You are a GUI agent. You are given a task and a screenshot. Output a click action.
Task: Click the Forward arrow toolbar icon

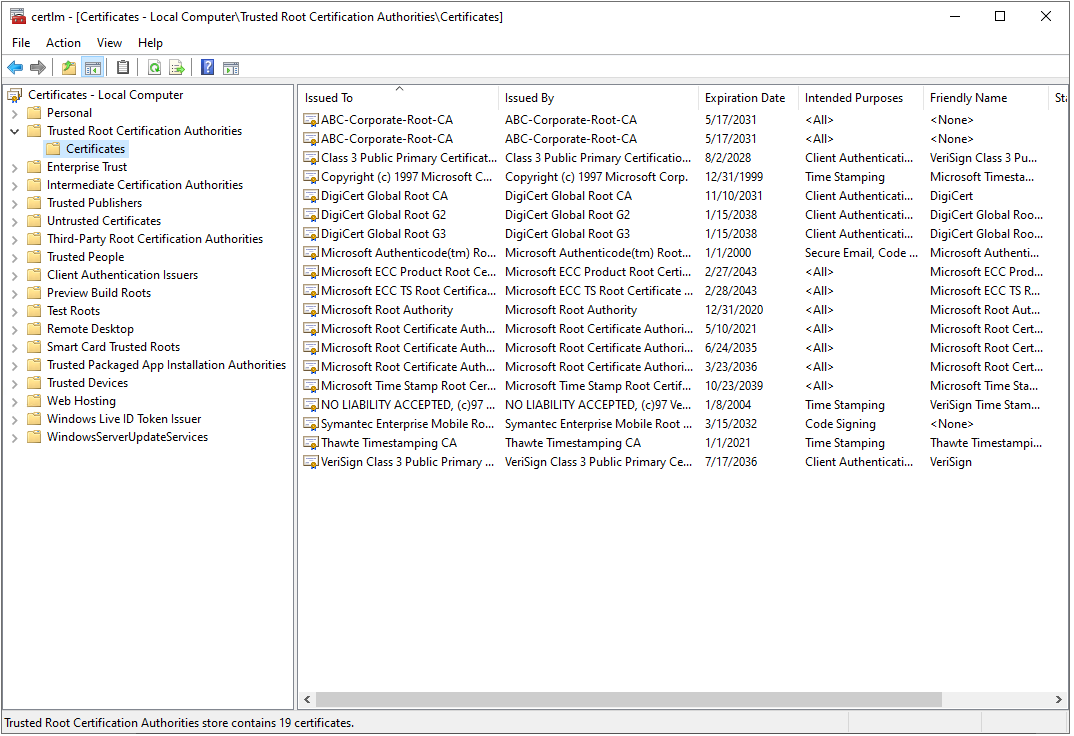(38, 67)
